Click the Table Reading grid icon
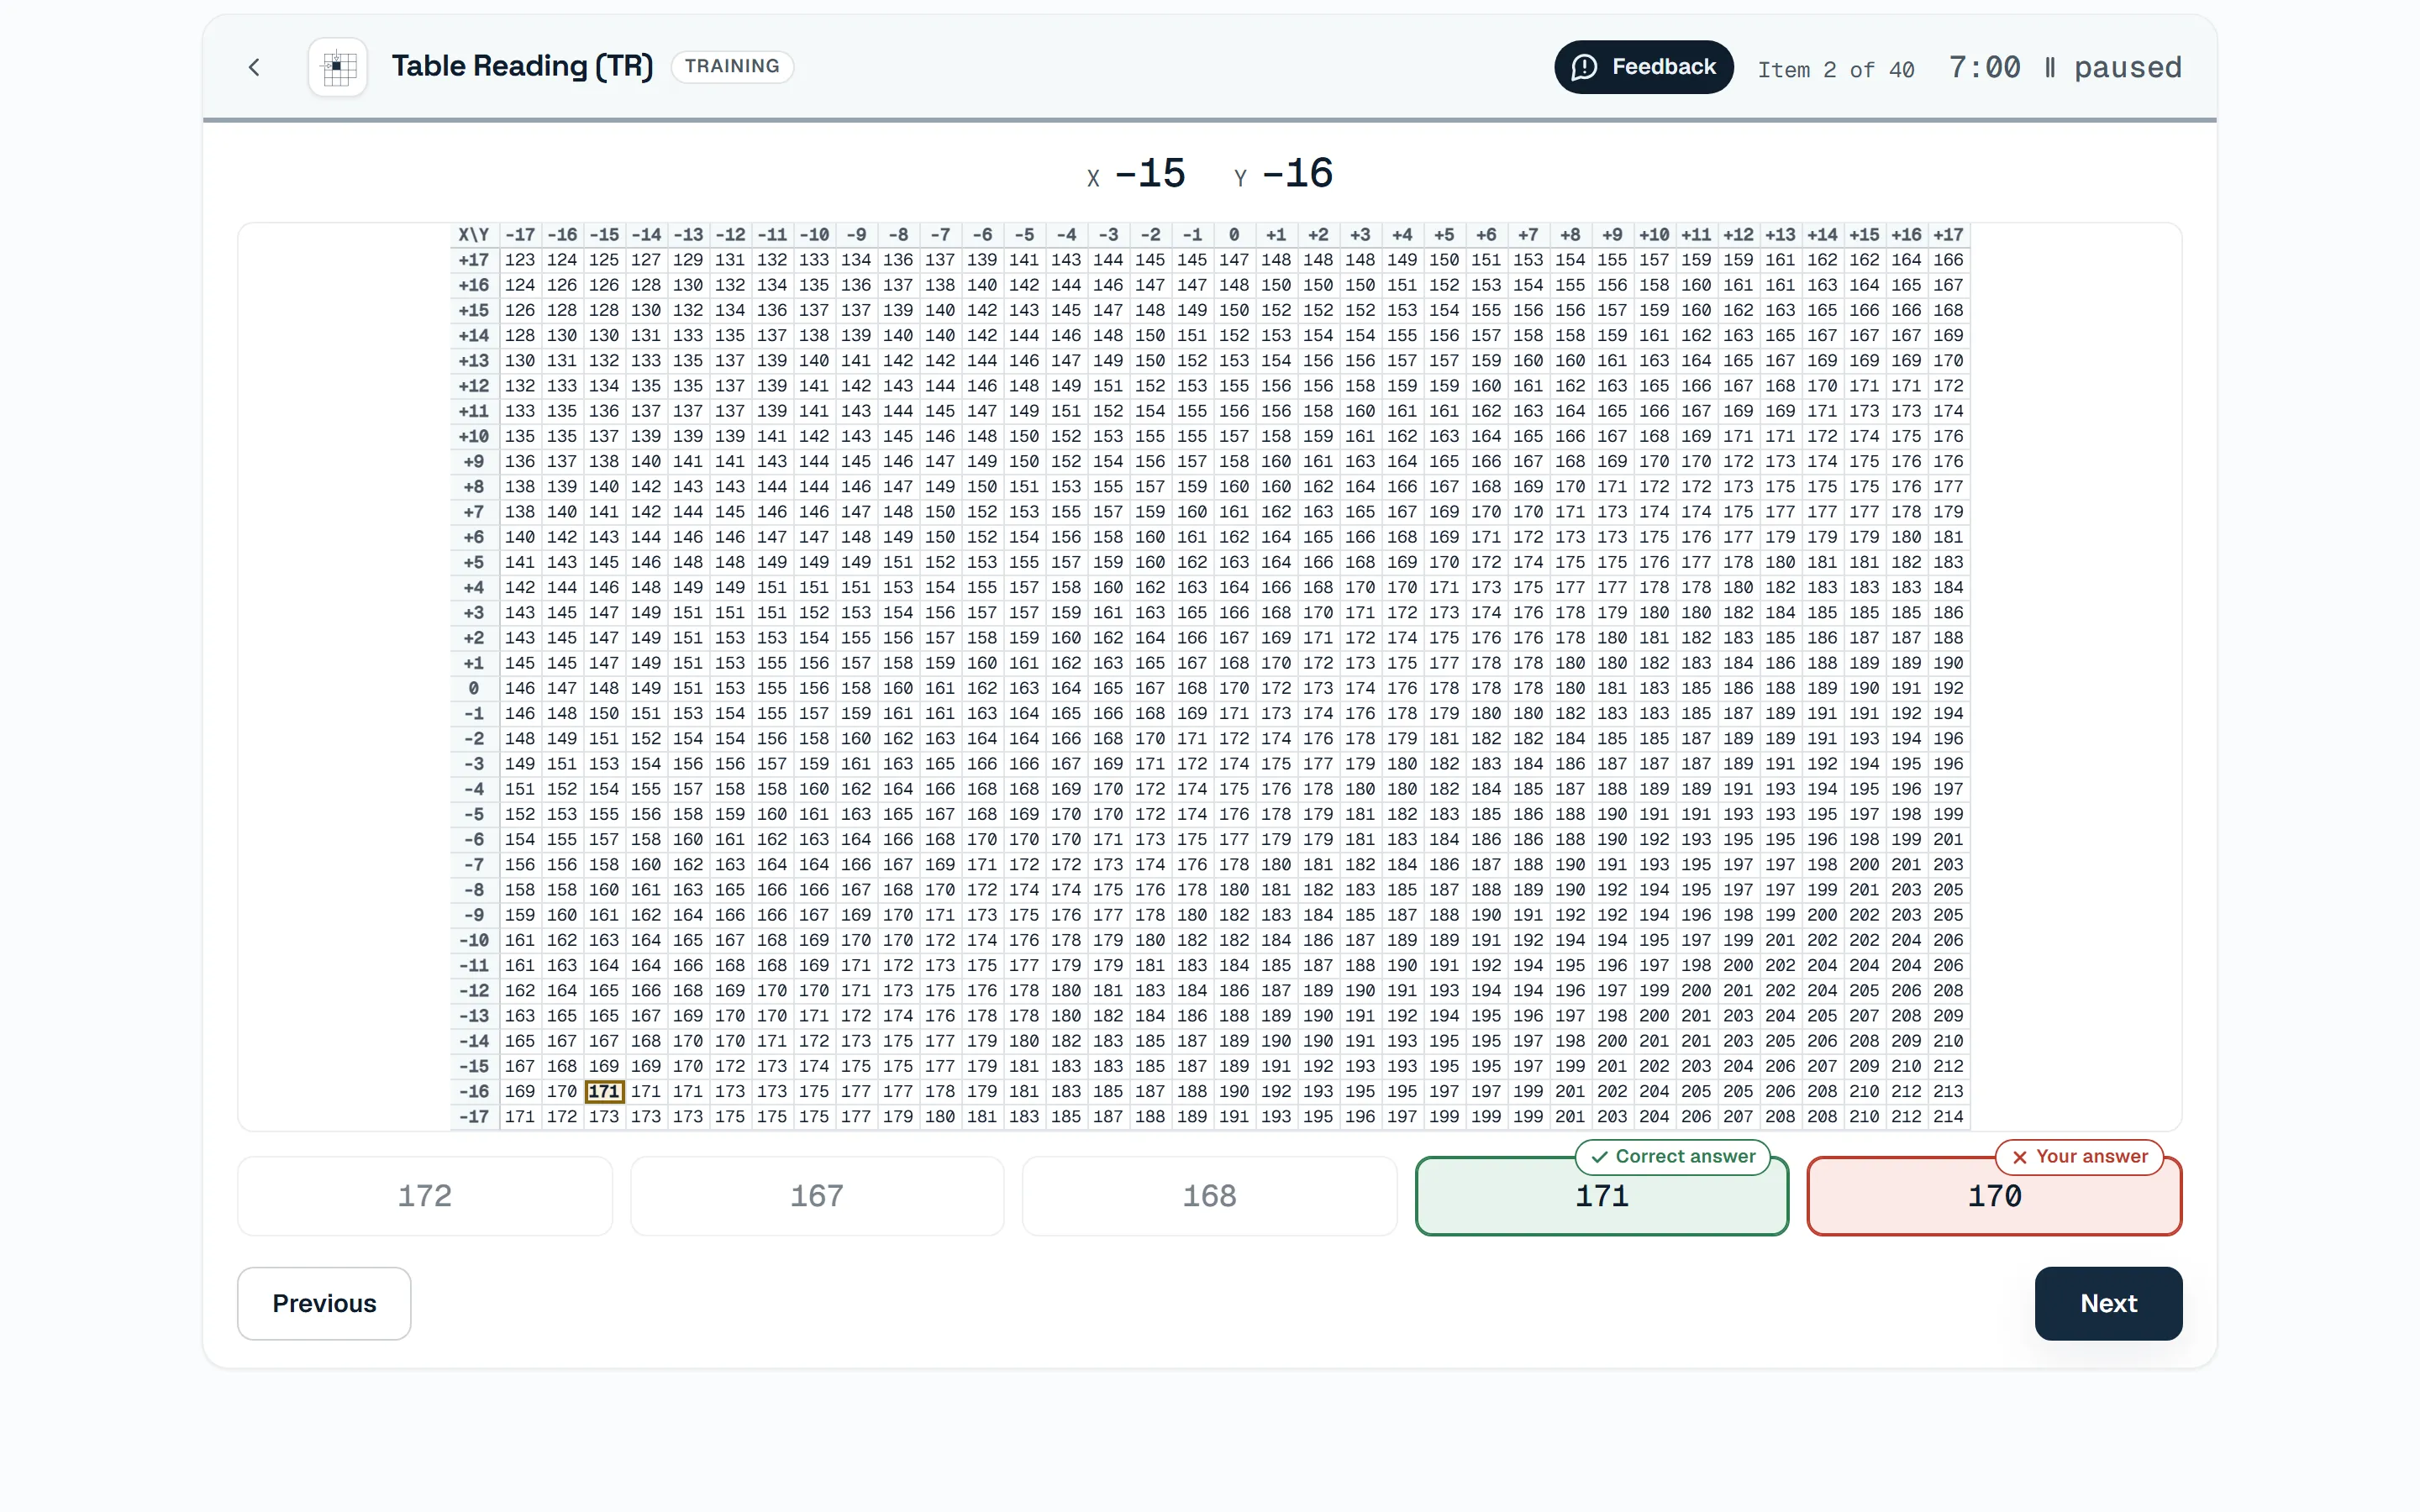Screen dimensions: 2420x1512 click(x=338, y=67)
